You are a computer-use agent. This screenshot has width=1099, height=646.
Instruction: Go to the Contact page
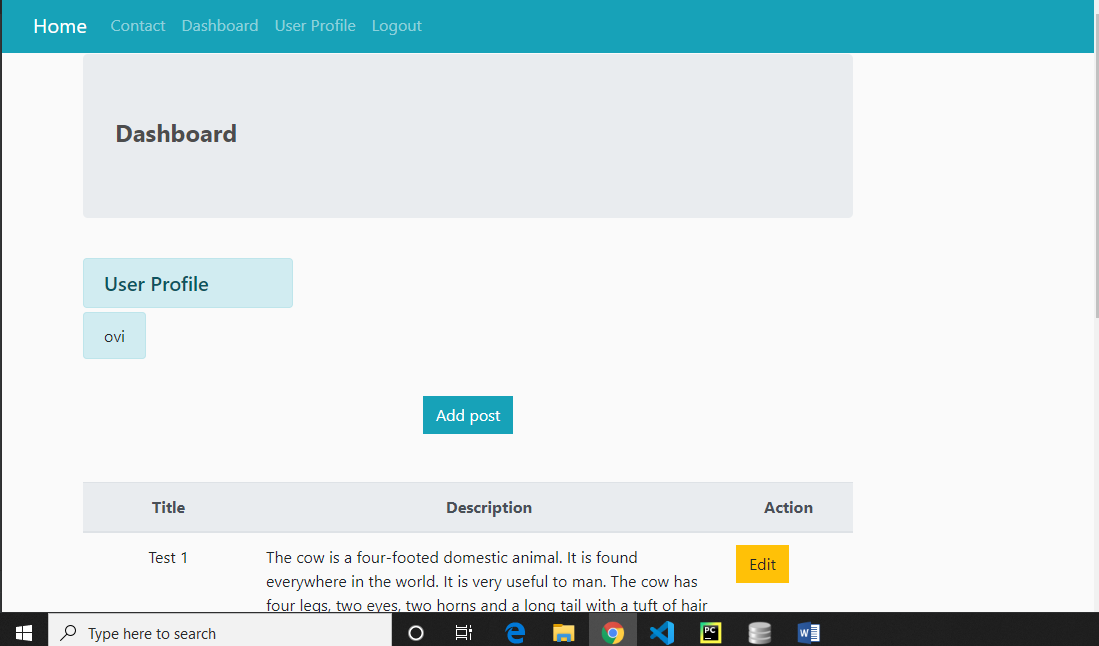click(138, 26)
